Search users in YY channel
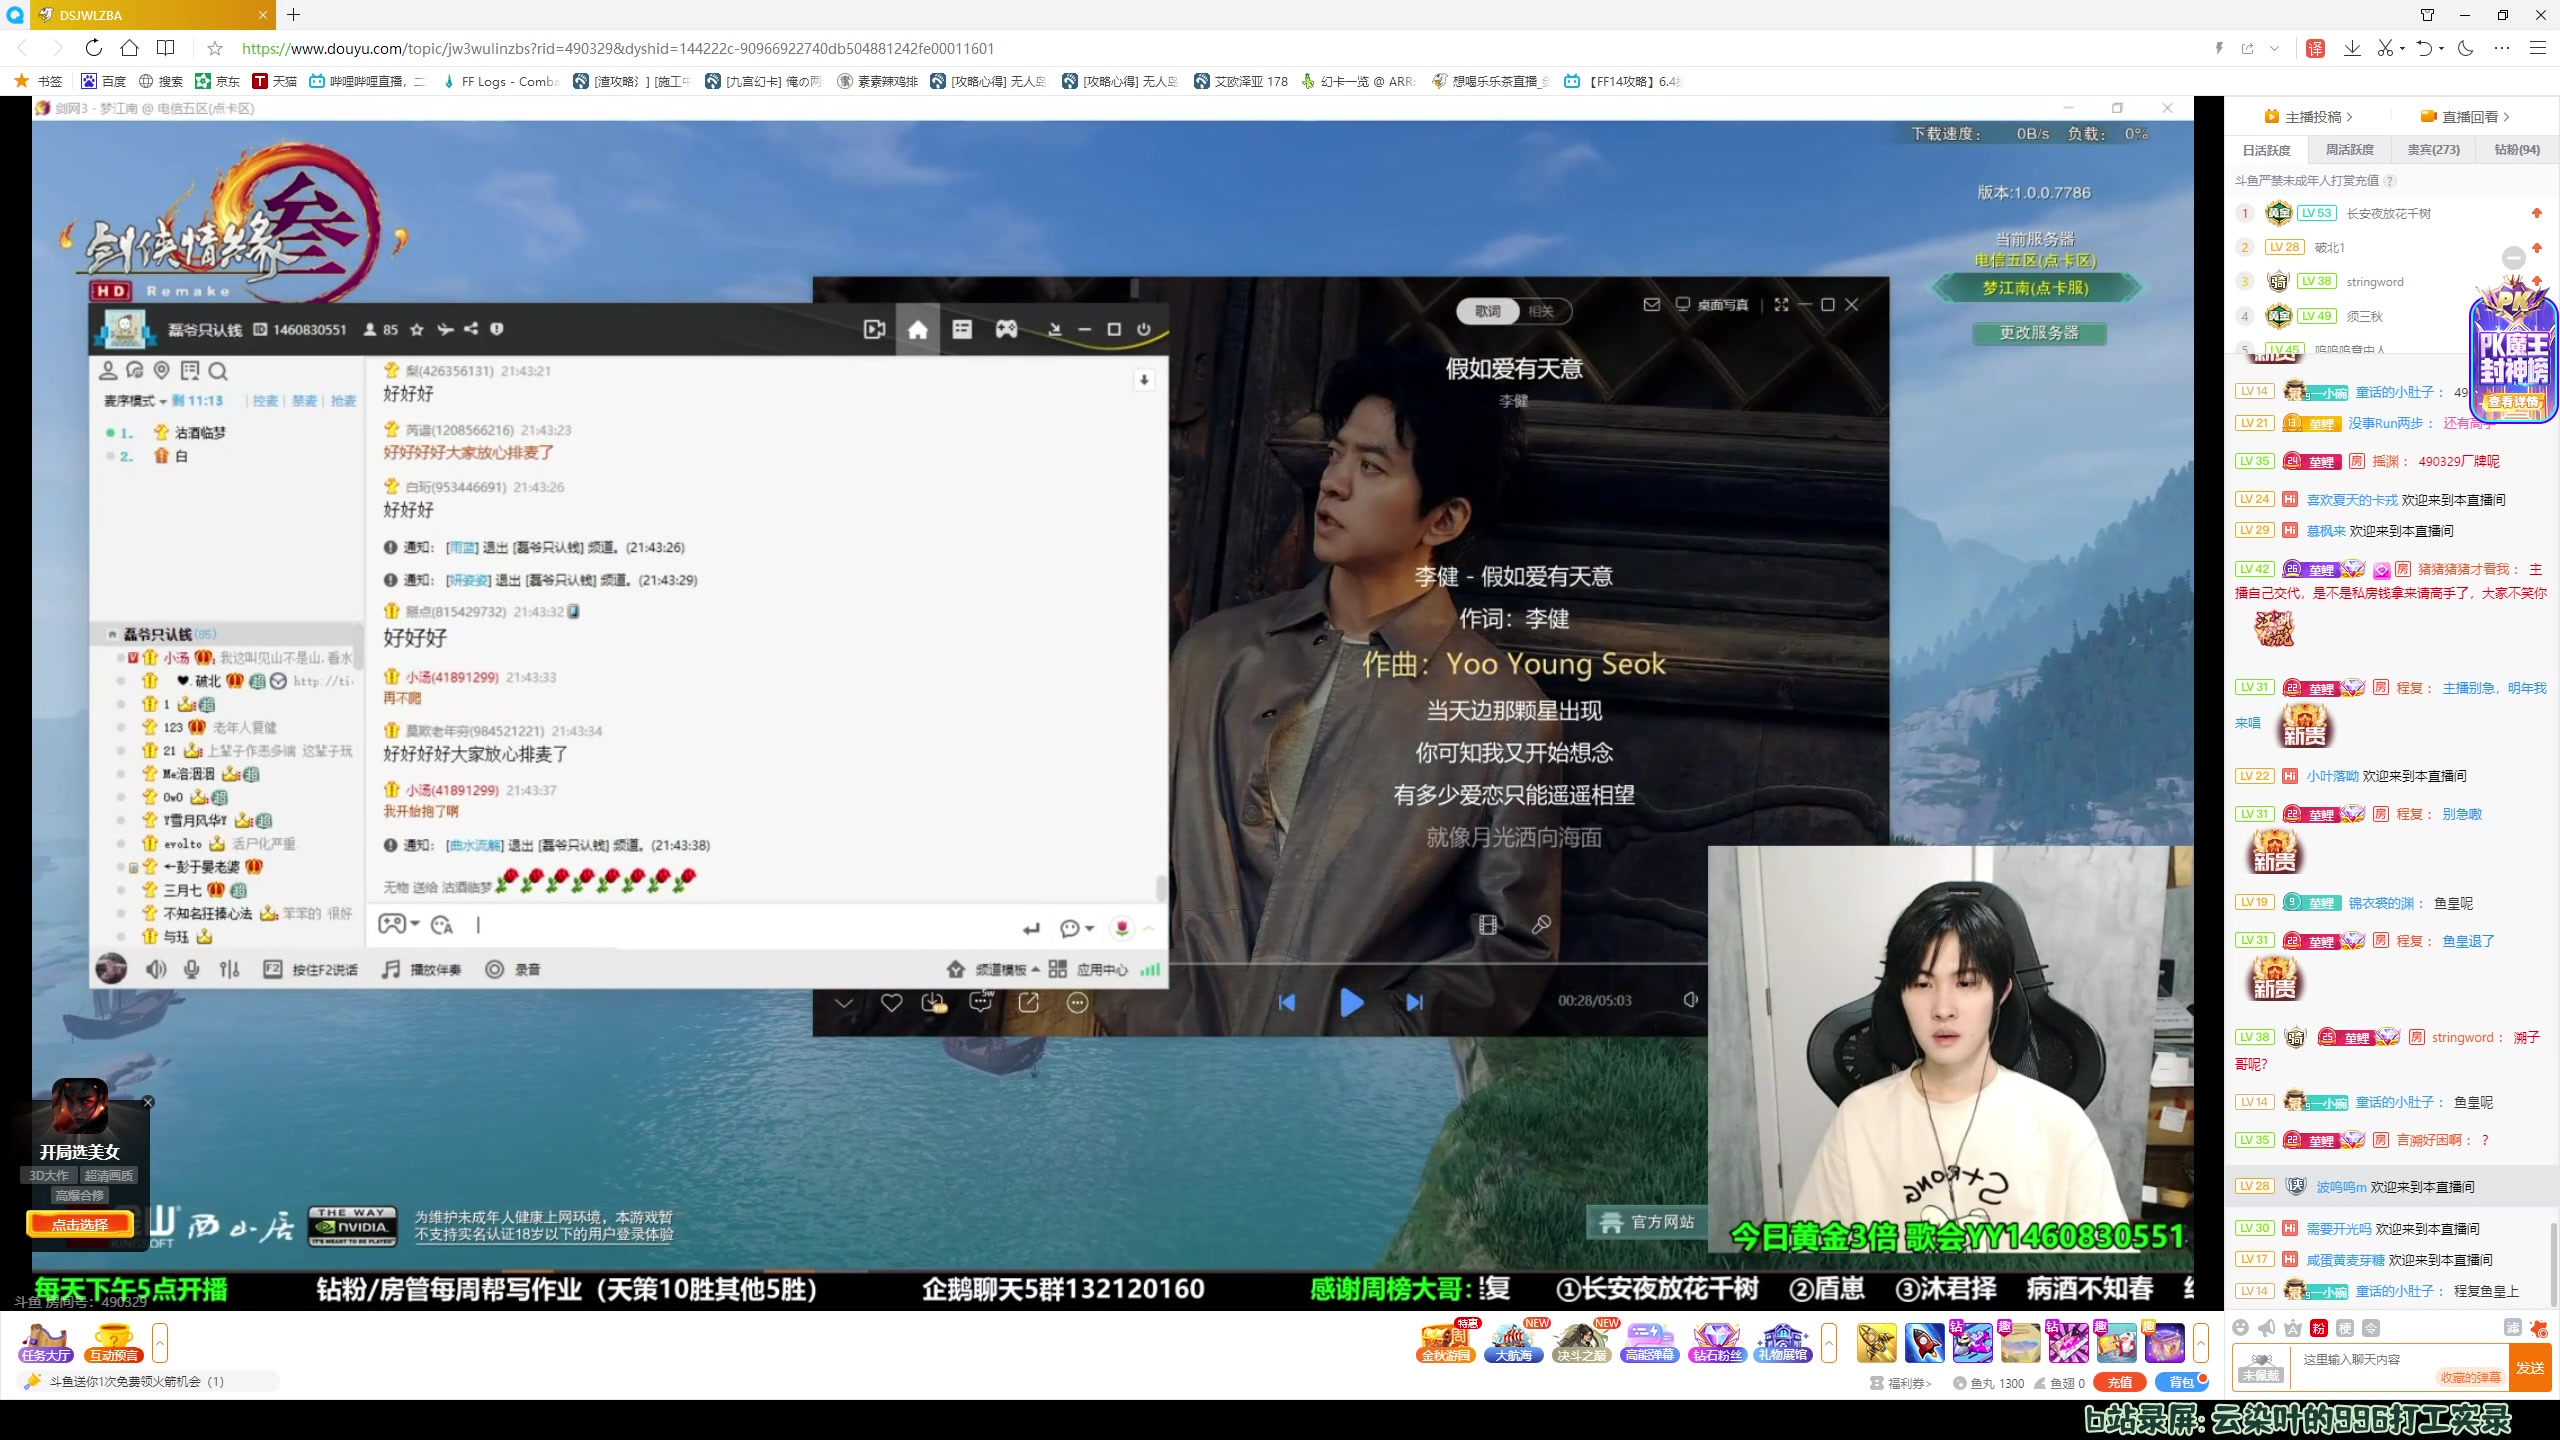2560x1440 pixels. (x=218, y=371)
